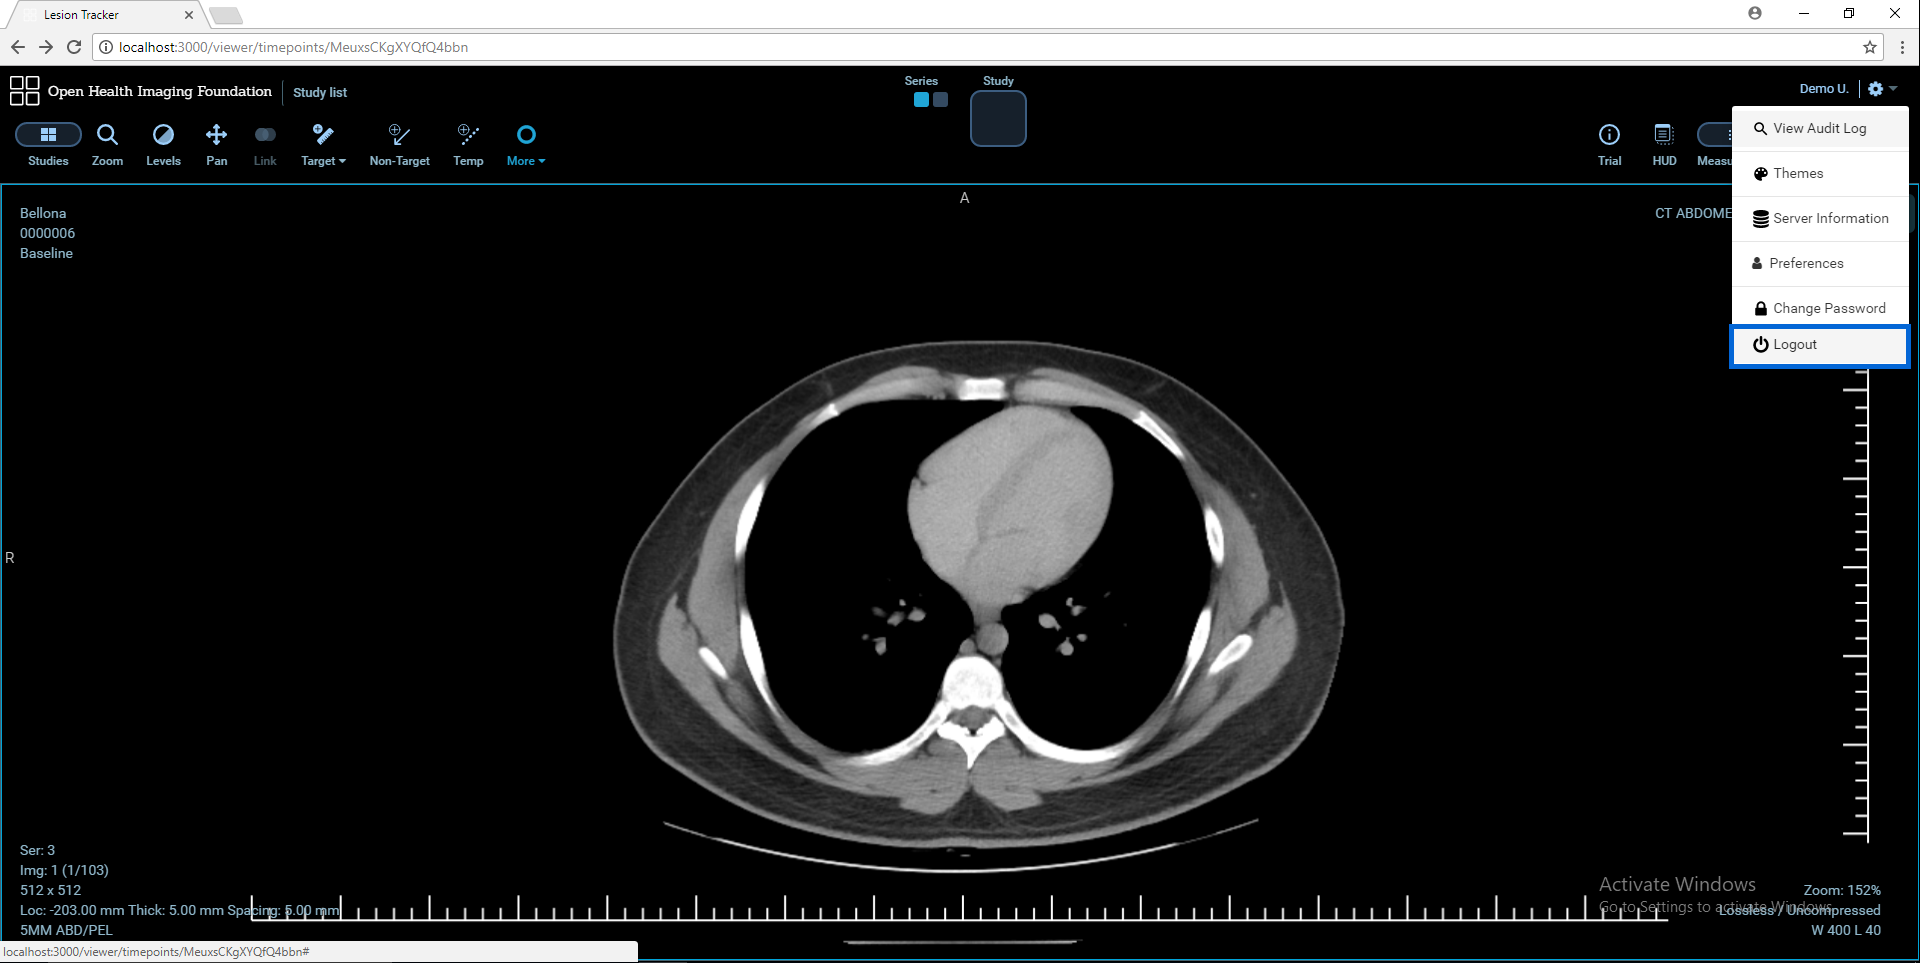Select the Non-Target measurement tool
1920x963 pixels.
(x=399, y=144)
